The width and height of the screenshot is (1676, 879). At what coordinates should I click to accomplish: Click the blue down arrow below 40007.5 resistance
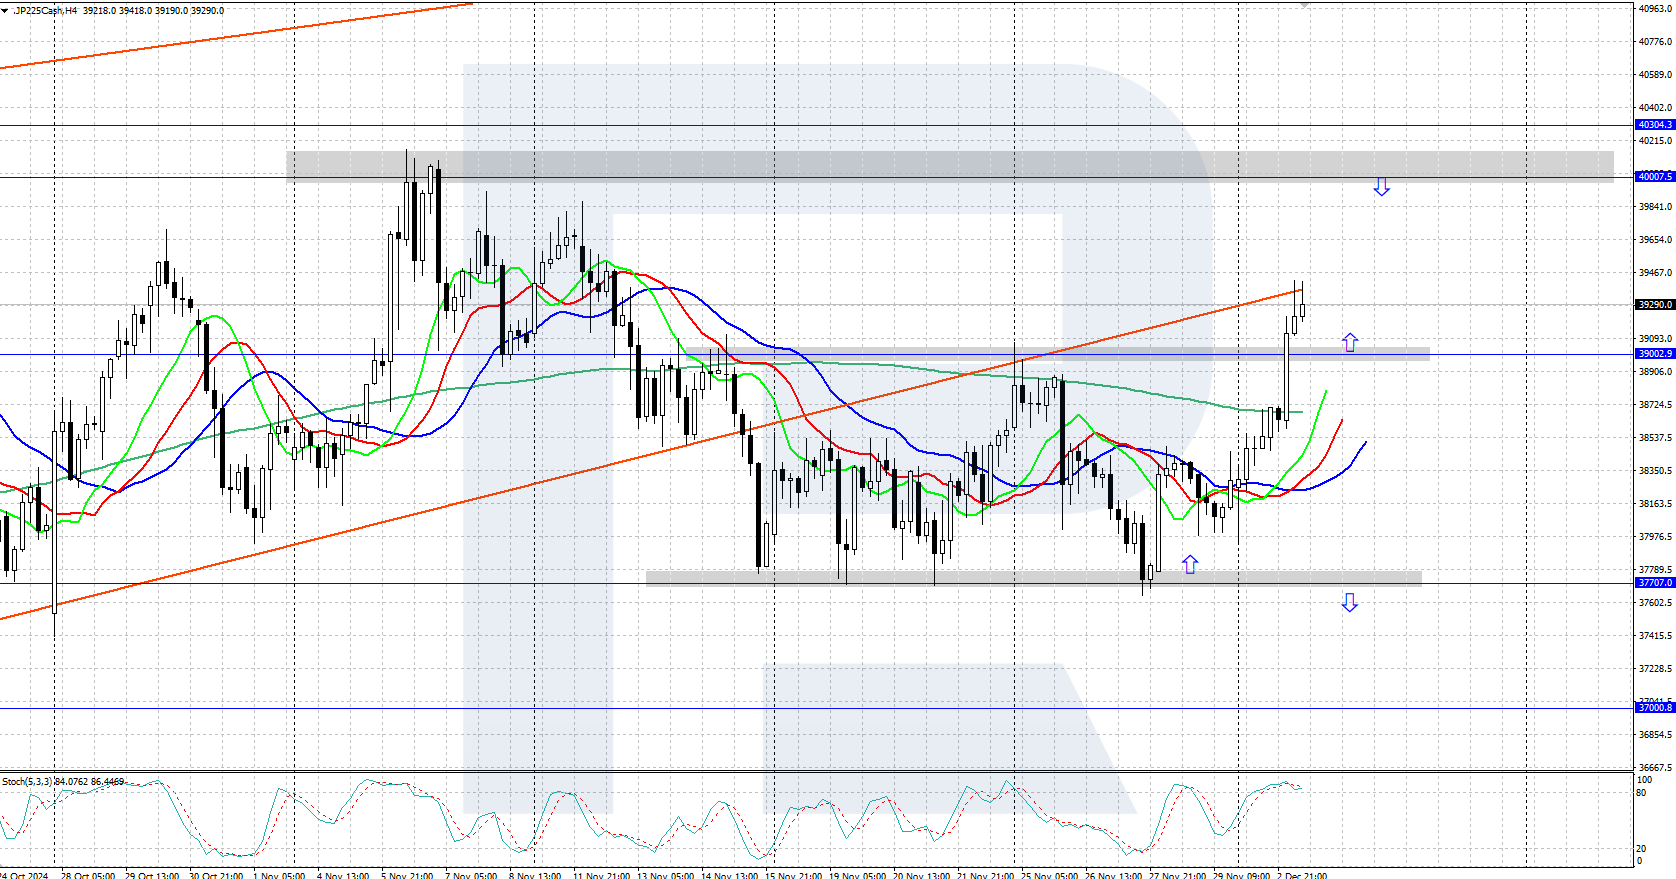(x=1381, y=187)
